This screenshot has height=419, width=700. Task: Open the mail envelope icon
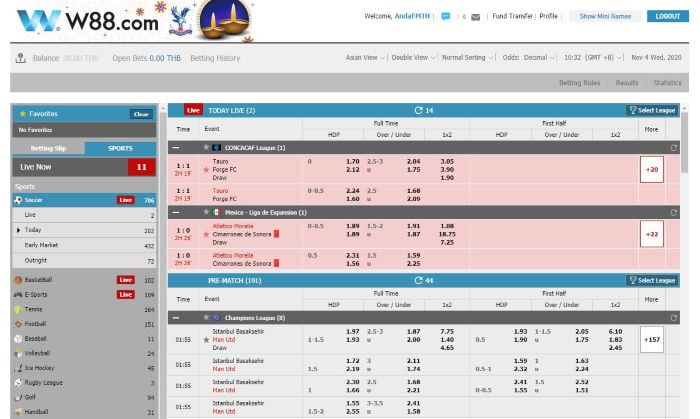click(475, 17)
